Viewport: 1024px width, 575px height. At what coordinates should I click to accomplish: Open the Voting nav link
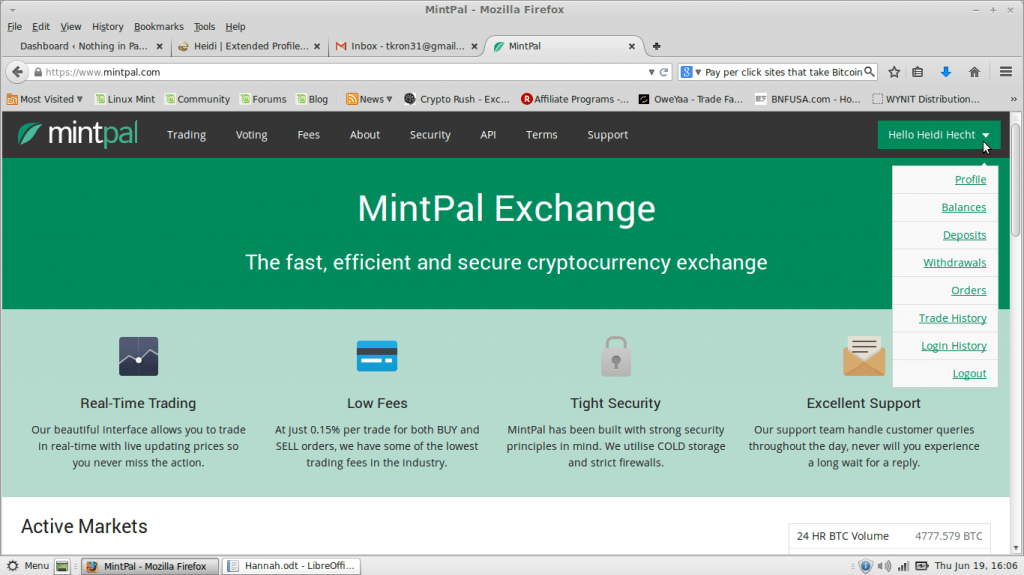click(x=251, y=135)
